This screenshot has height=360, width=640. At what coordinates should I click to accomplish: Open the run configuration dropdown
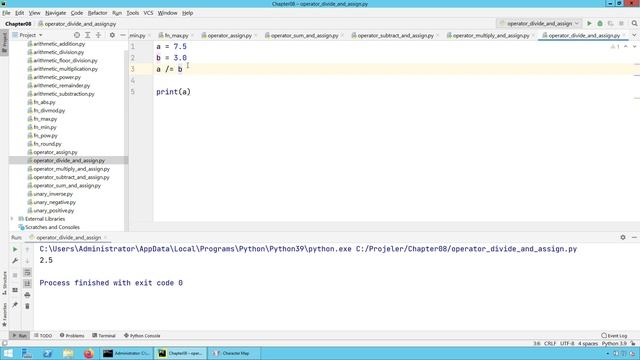coord(539,24)
